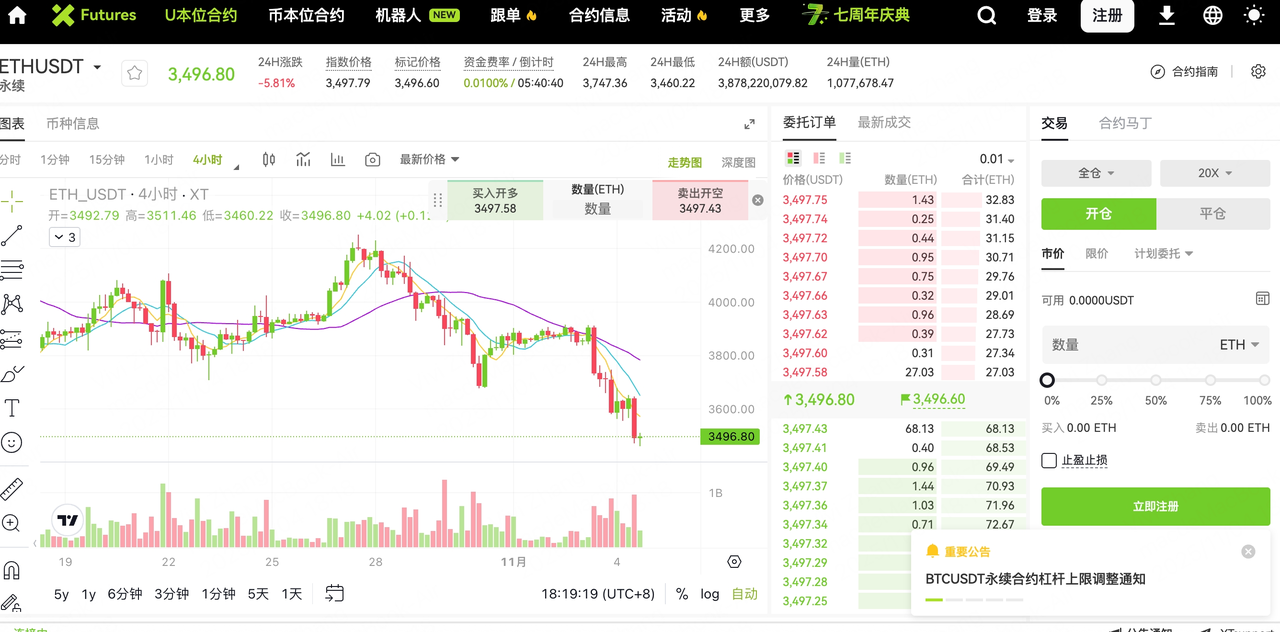Expand the chart to fullscreen
The image size is (1280, 632).
coord(749,124)
